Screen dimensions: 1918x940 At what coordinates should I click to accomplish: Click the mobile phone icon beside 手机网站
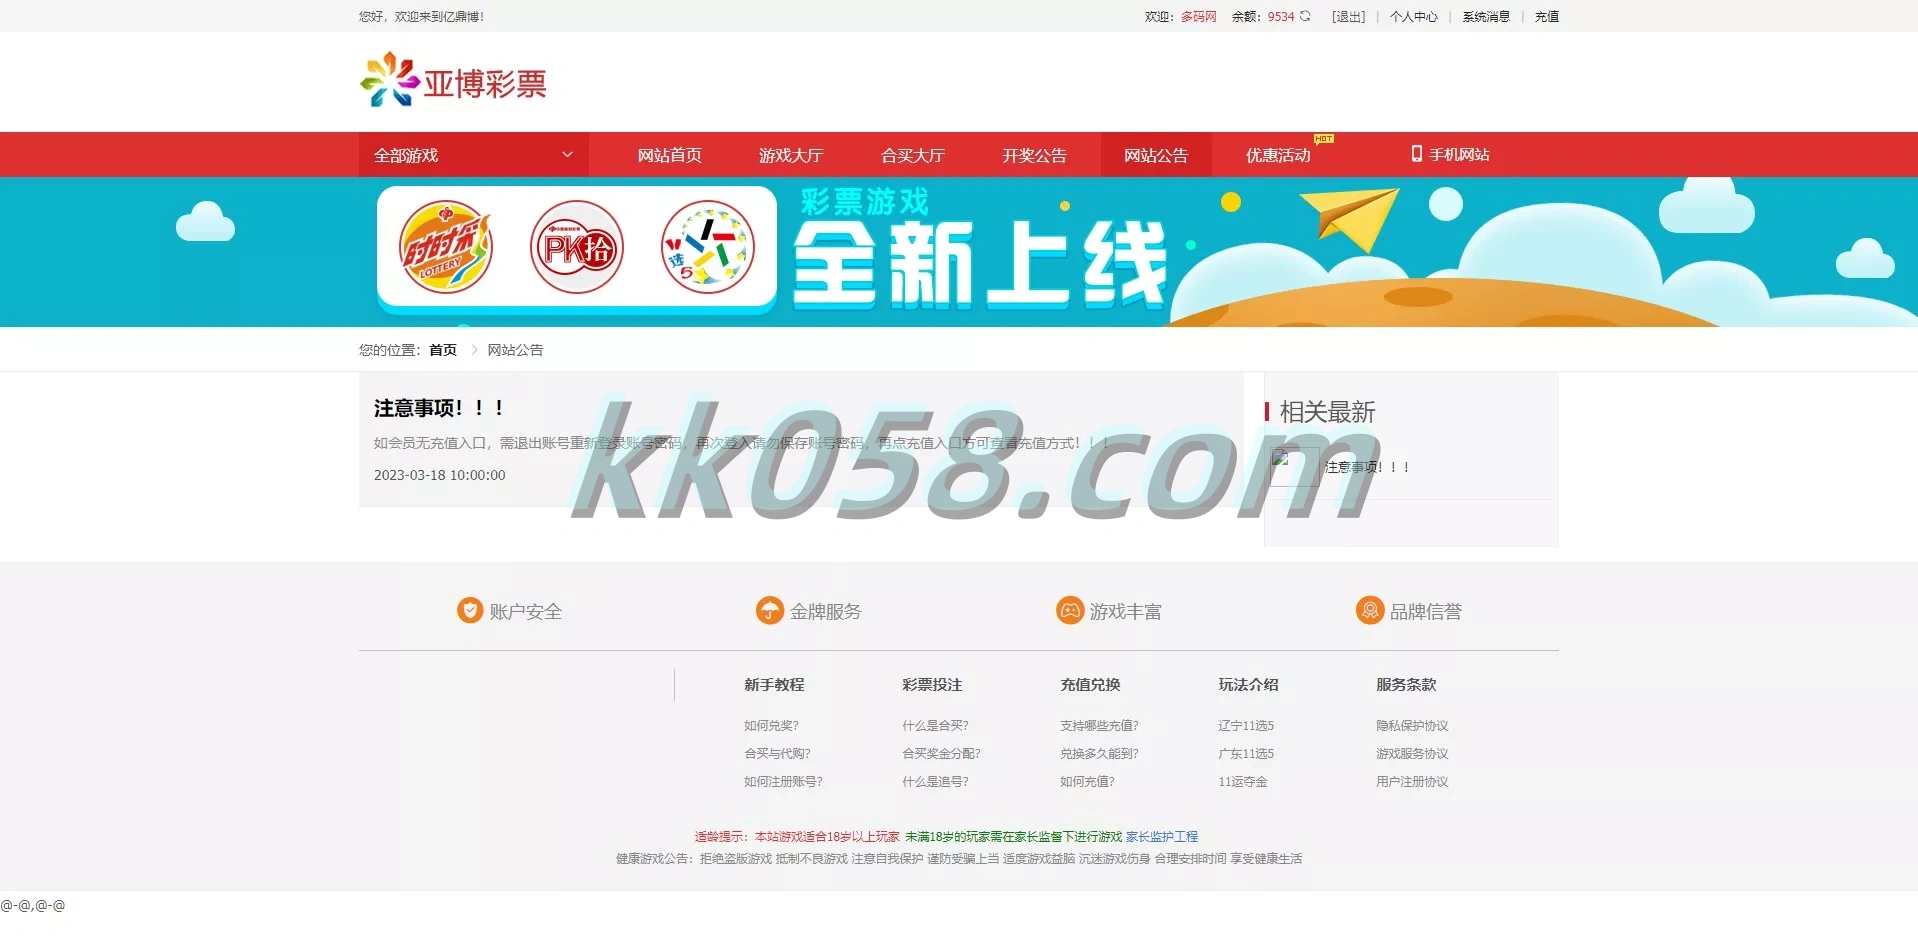click(1416, 154)
